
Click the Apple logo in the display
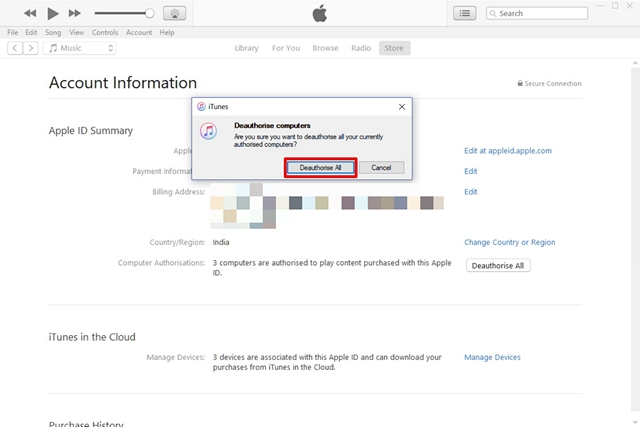point(320,13)
